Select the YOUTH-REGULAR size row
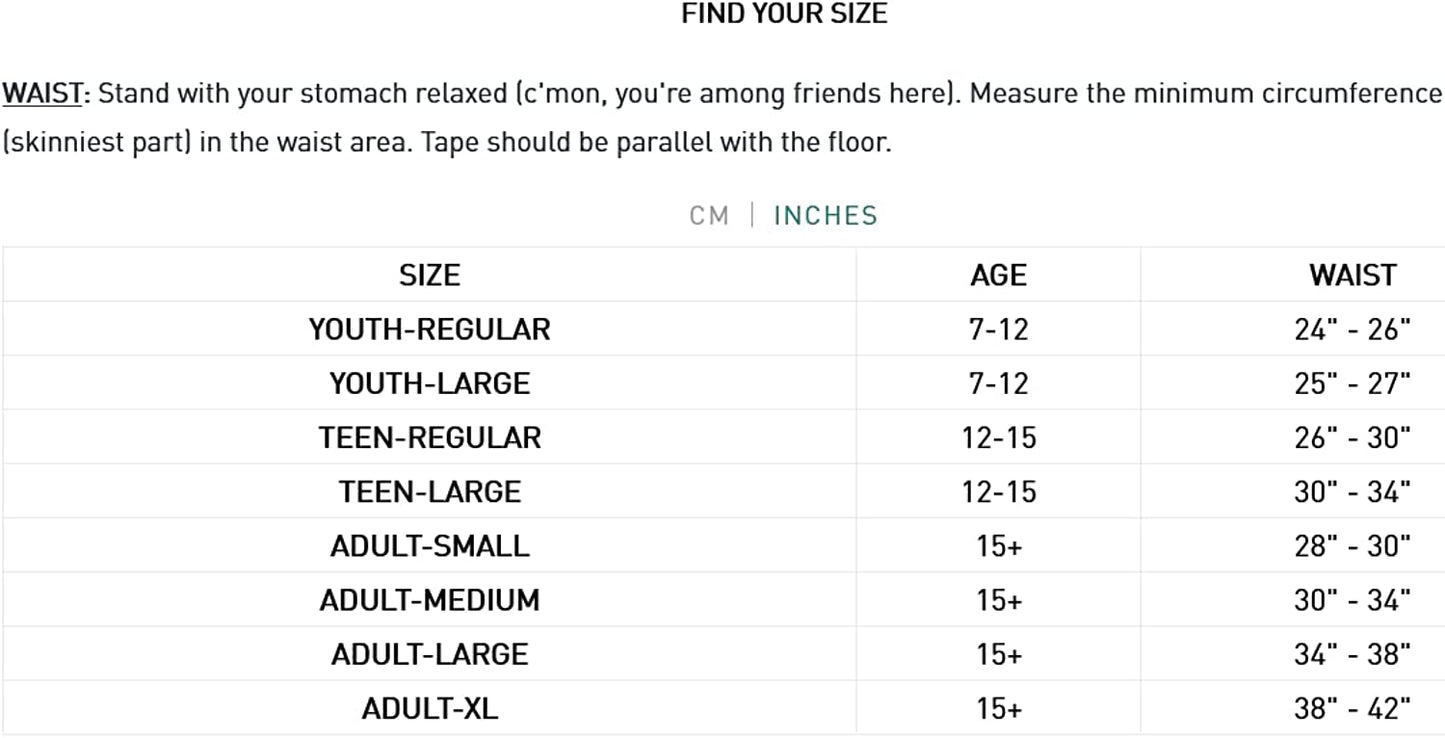This screenshot has width=1445, height=738. 429,329
